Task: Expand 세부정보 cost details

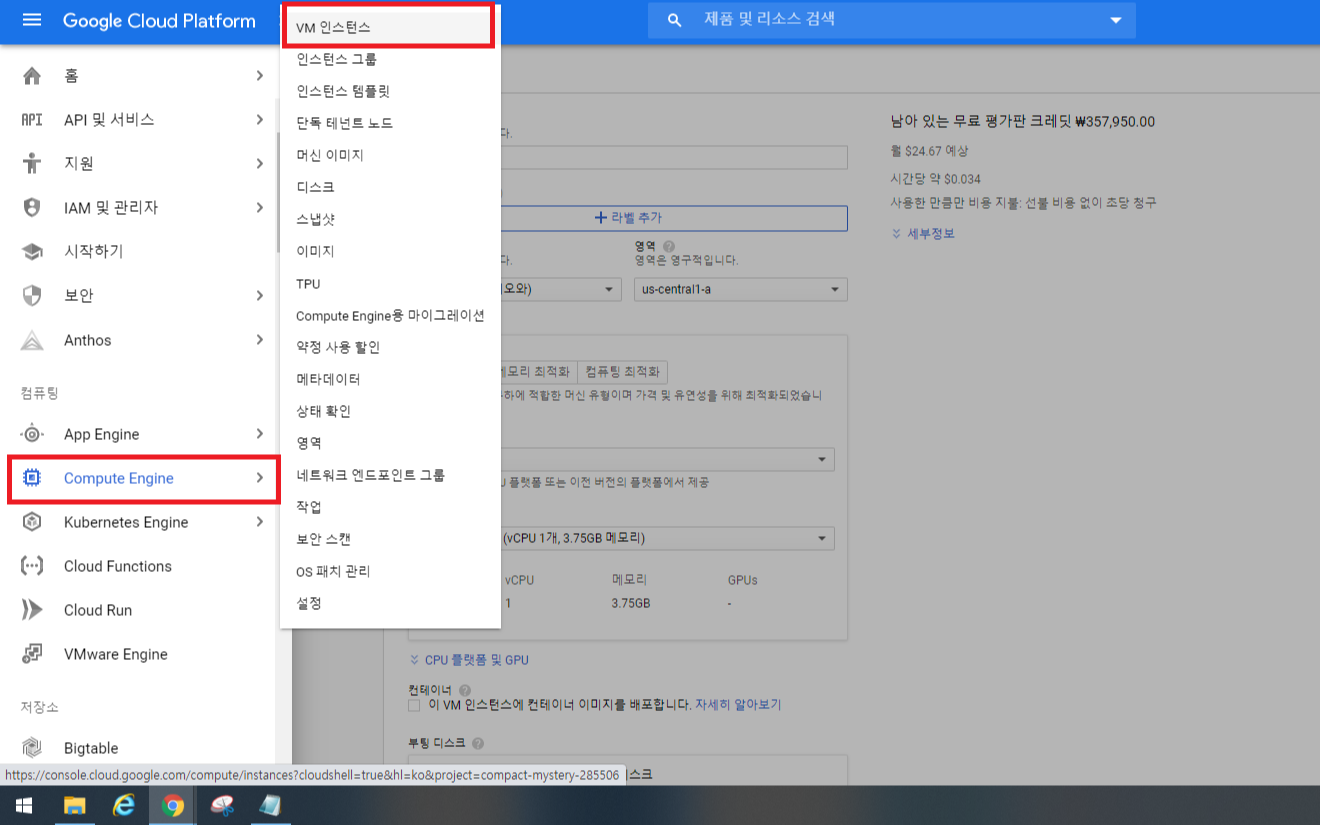Action: click(922, 233)
